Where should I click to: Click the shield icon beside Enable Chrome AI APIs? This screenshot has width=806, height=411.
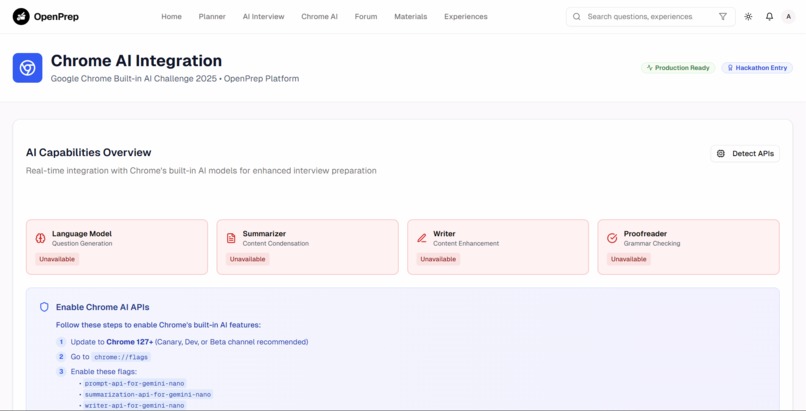point(44,307)
